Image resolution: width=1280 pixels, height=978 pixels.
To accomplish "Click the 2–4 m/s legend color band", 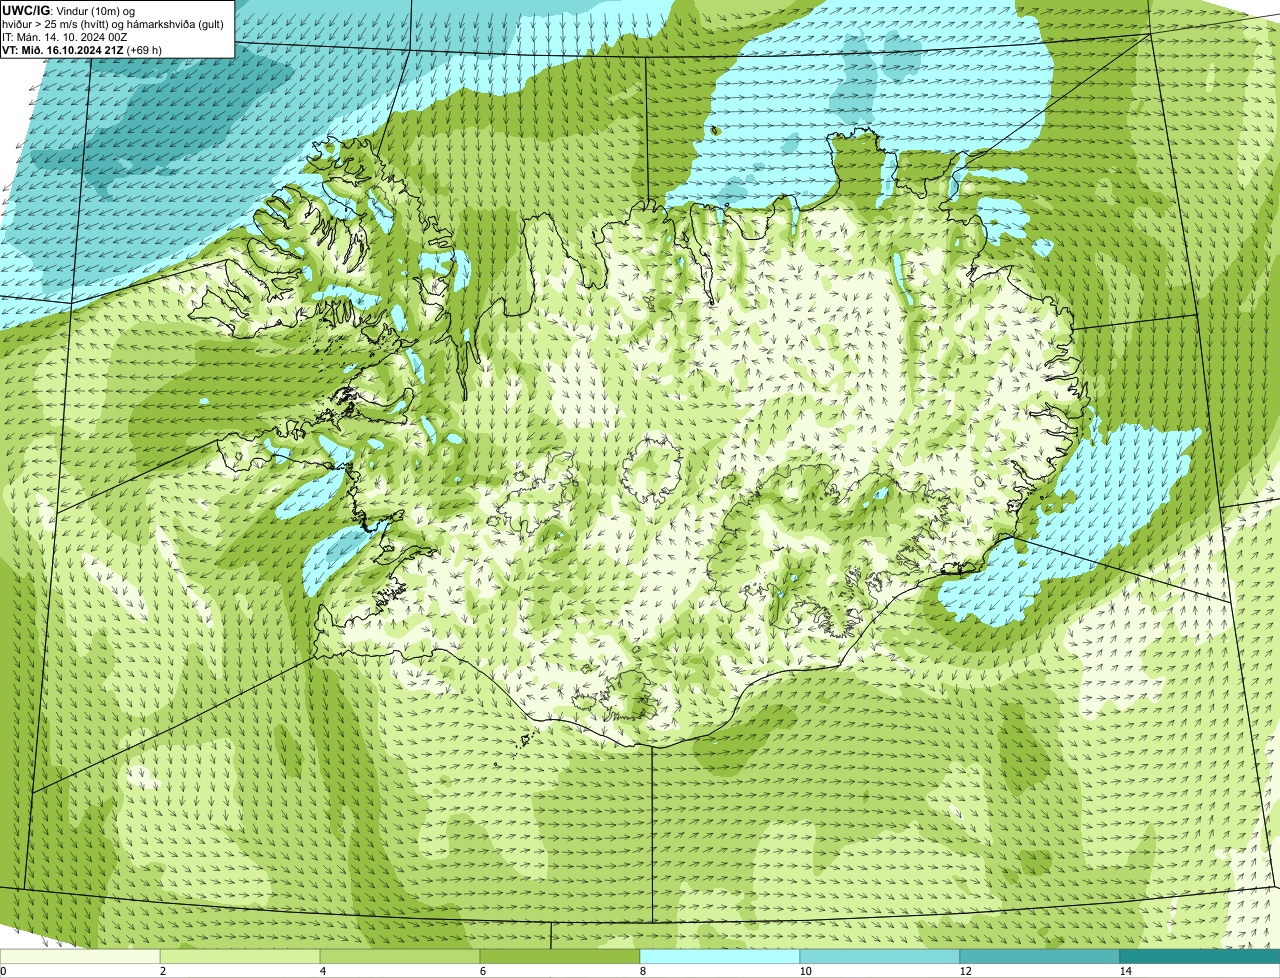I will pos(240,956).
